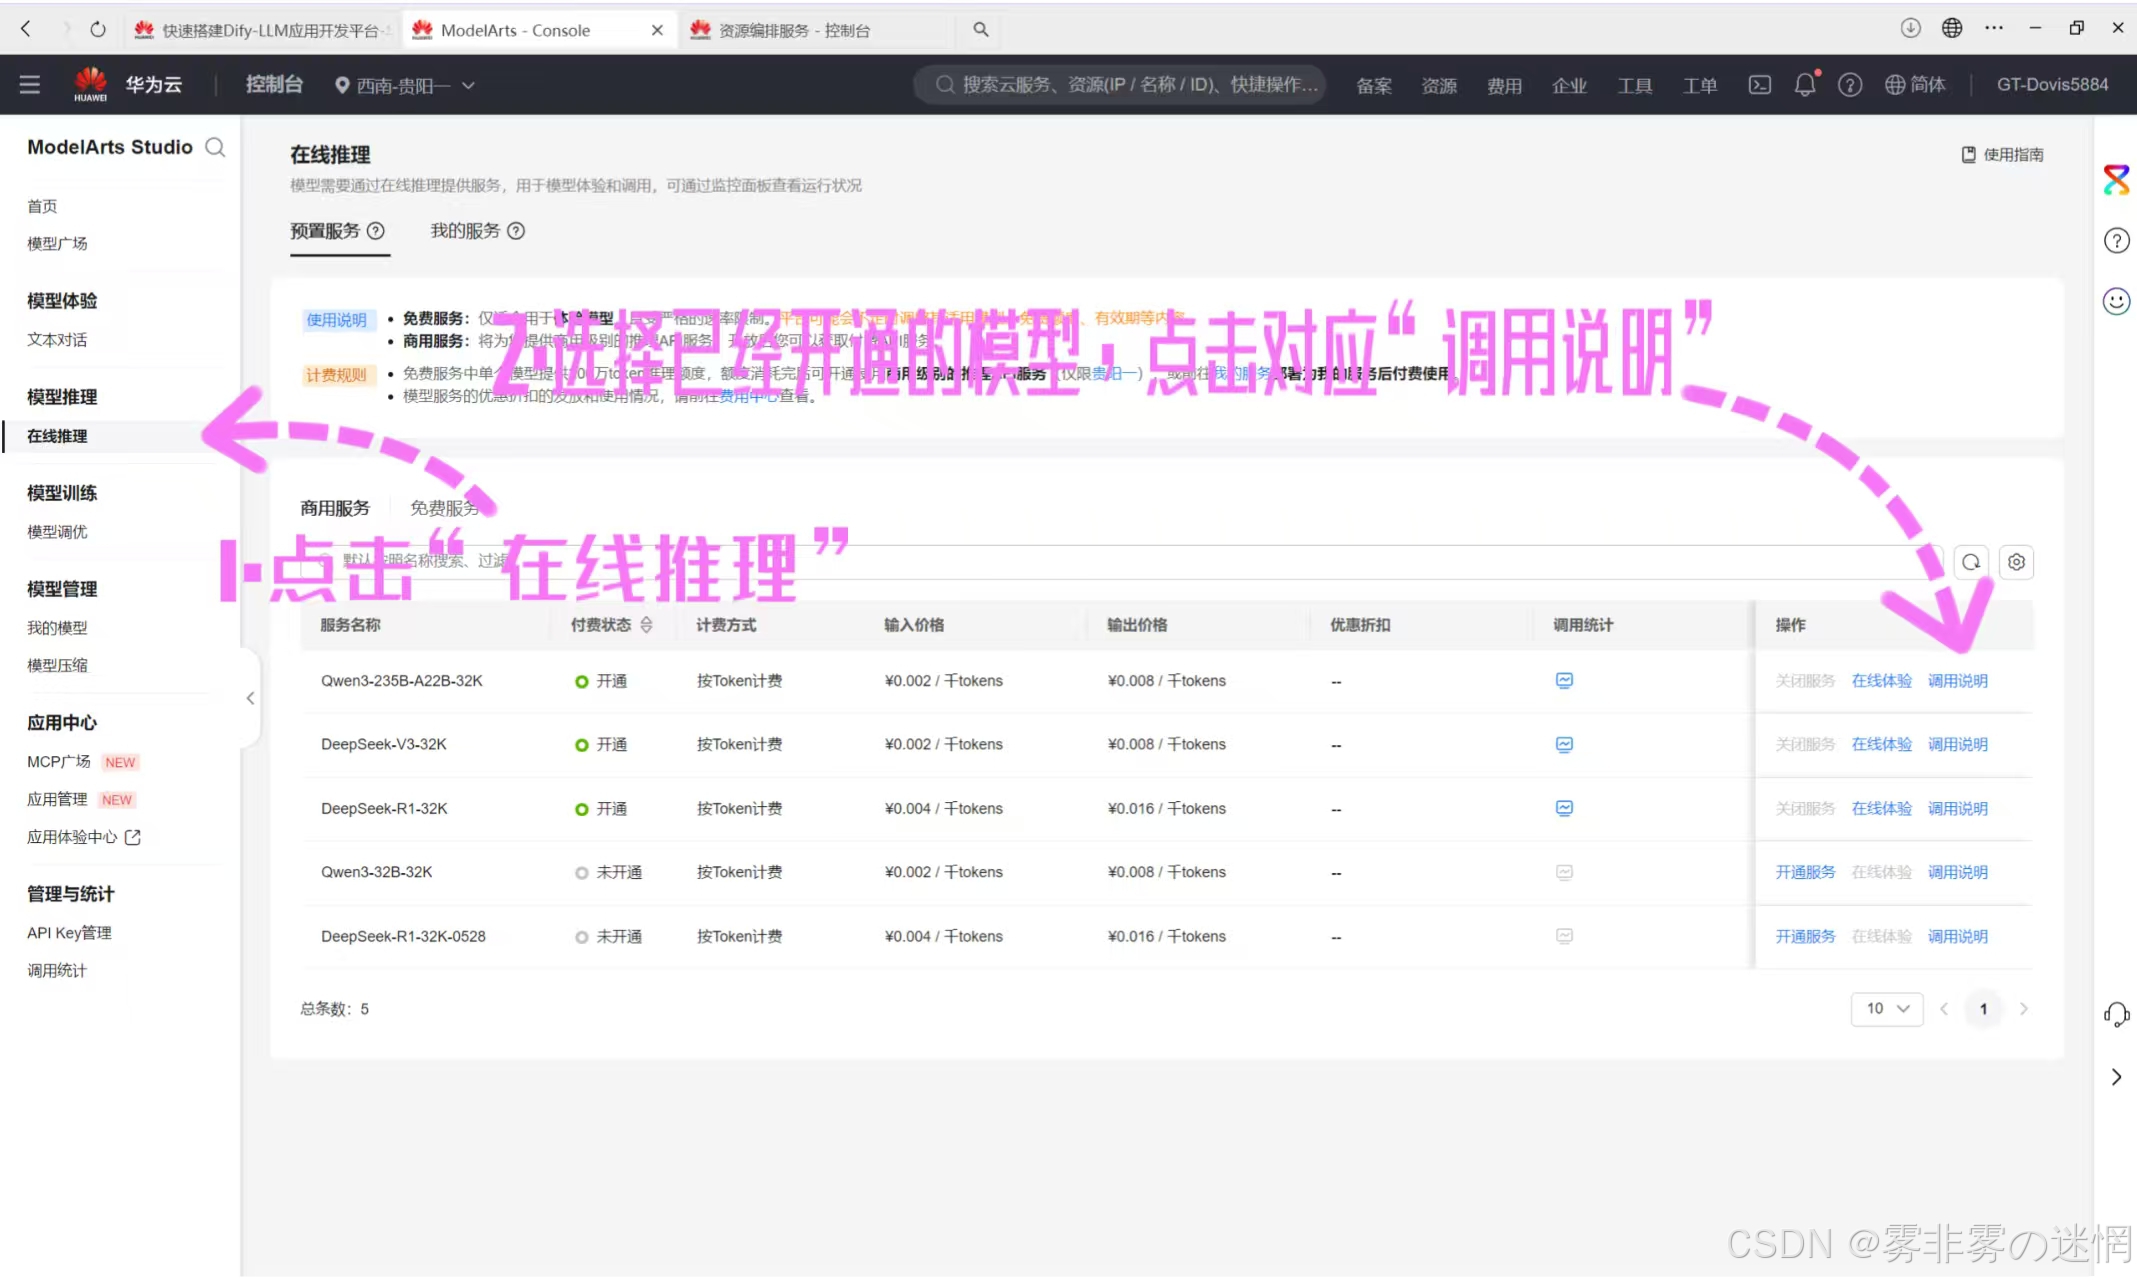
Task: Open account menu GT-Dovis5884
Action: click(2052, 85)
